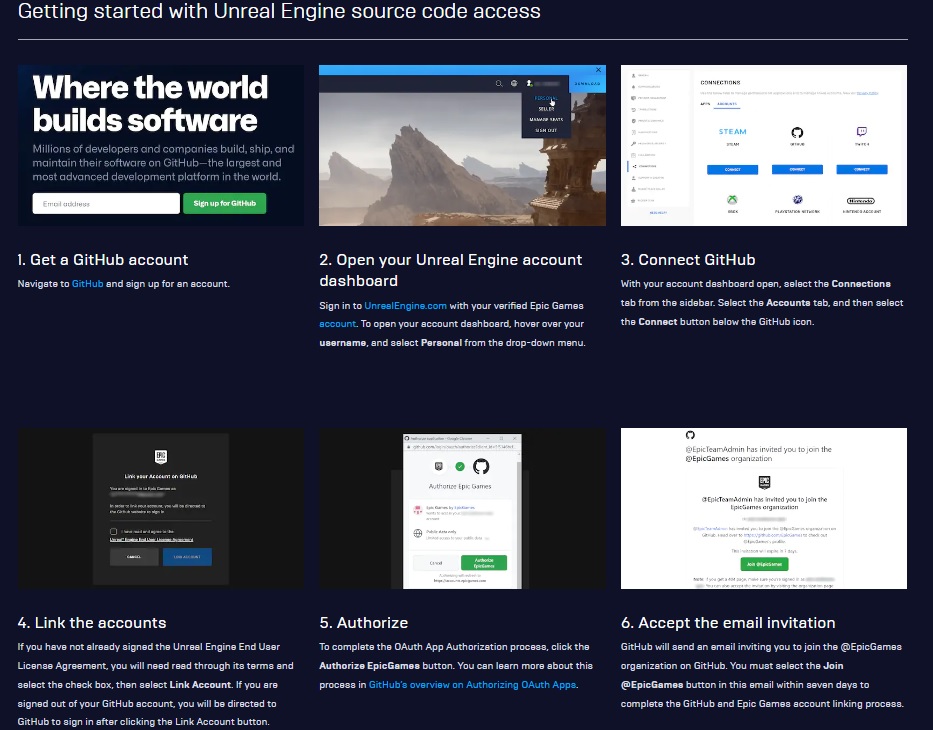Open the GitHub link in step 1
The width and height of the screenshot is (933, 730).
click(x=87, y=284)
